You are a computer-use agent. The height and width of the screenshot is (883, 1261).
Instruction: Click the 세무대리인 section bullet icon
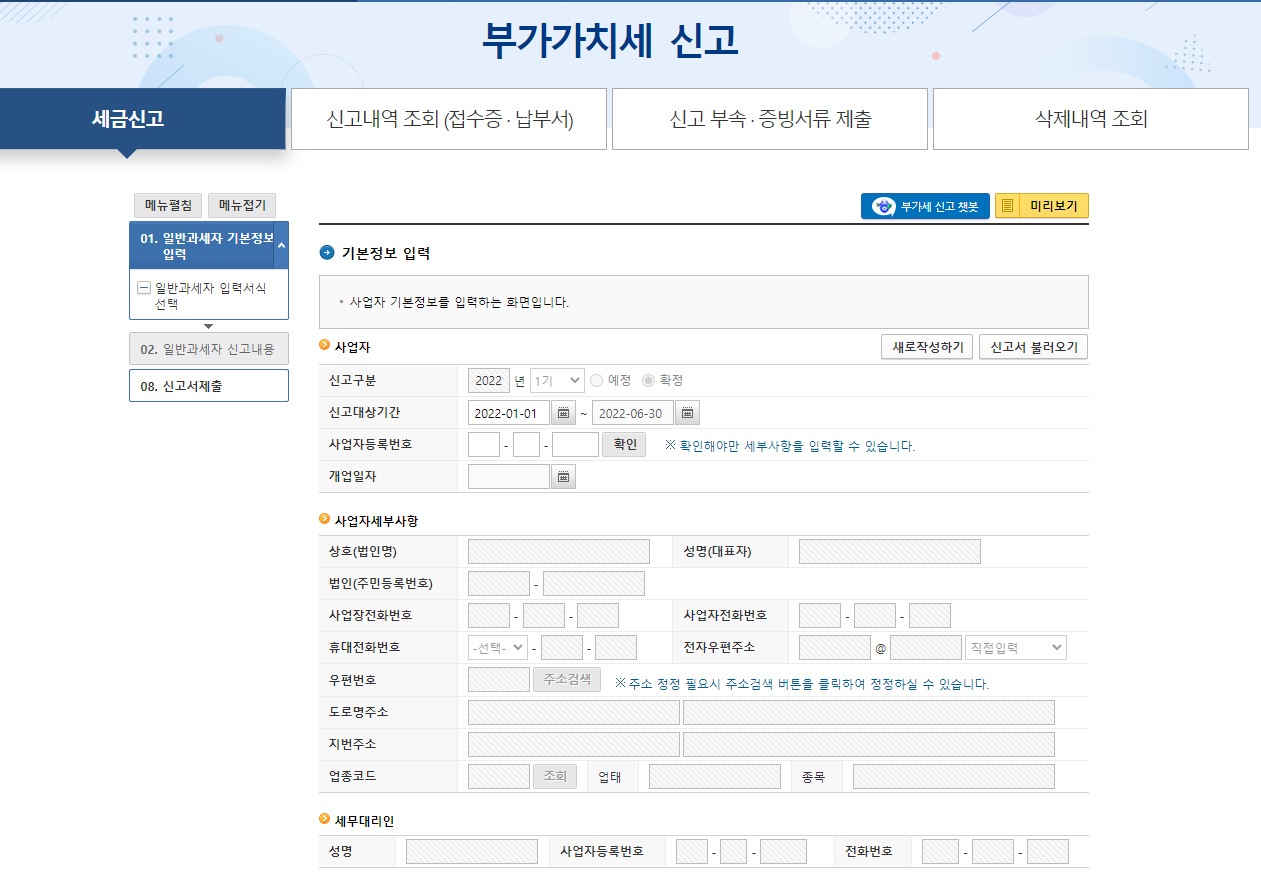click(x=324, y=819)
